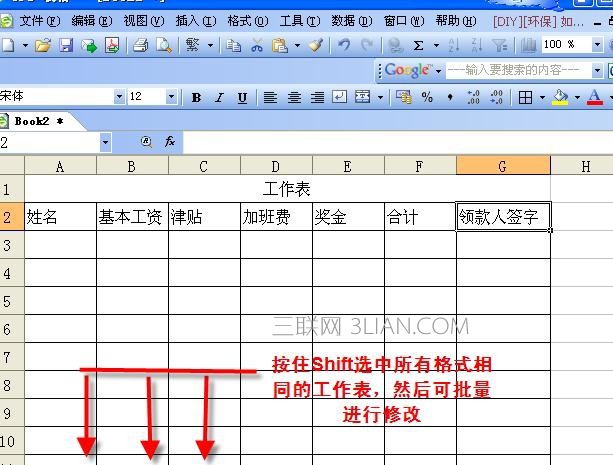Open the zoom percentage dropdown

click(597, 45)
